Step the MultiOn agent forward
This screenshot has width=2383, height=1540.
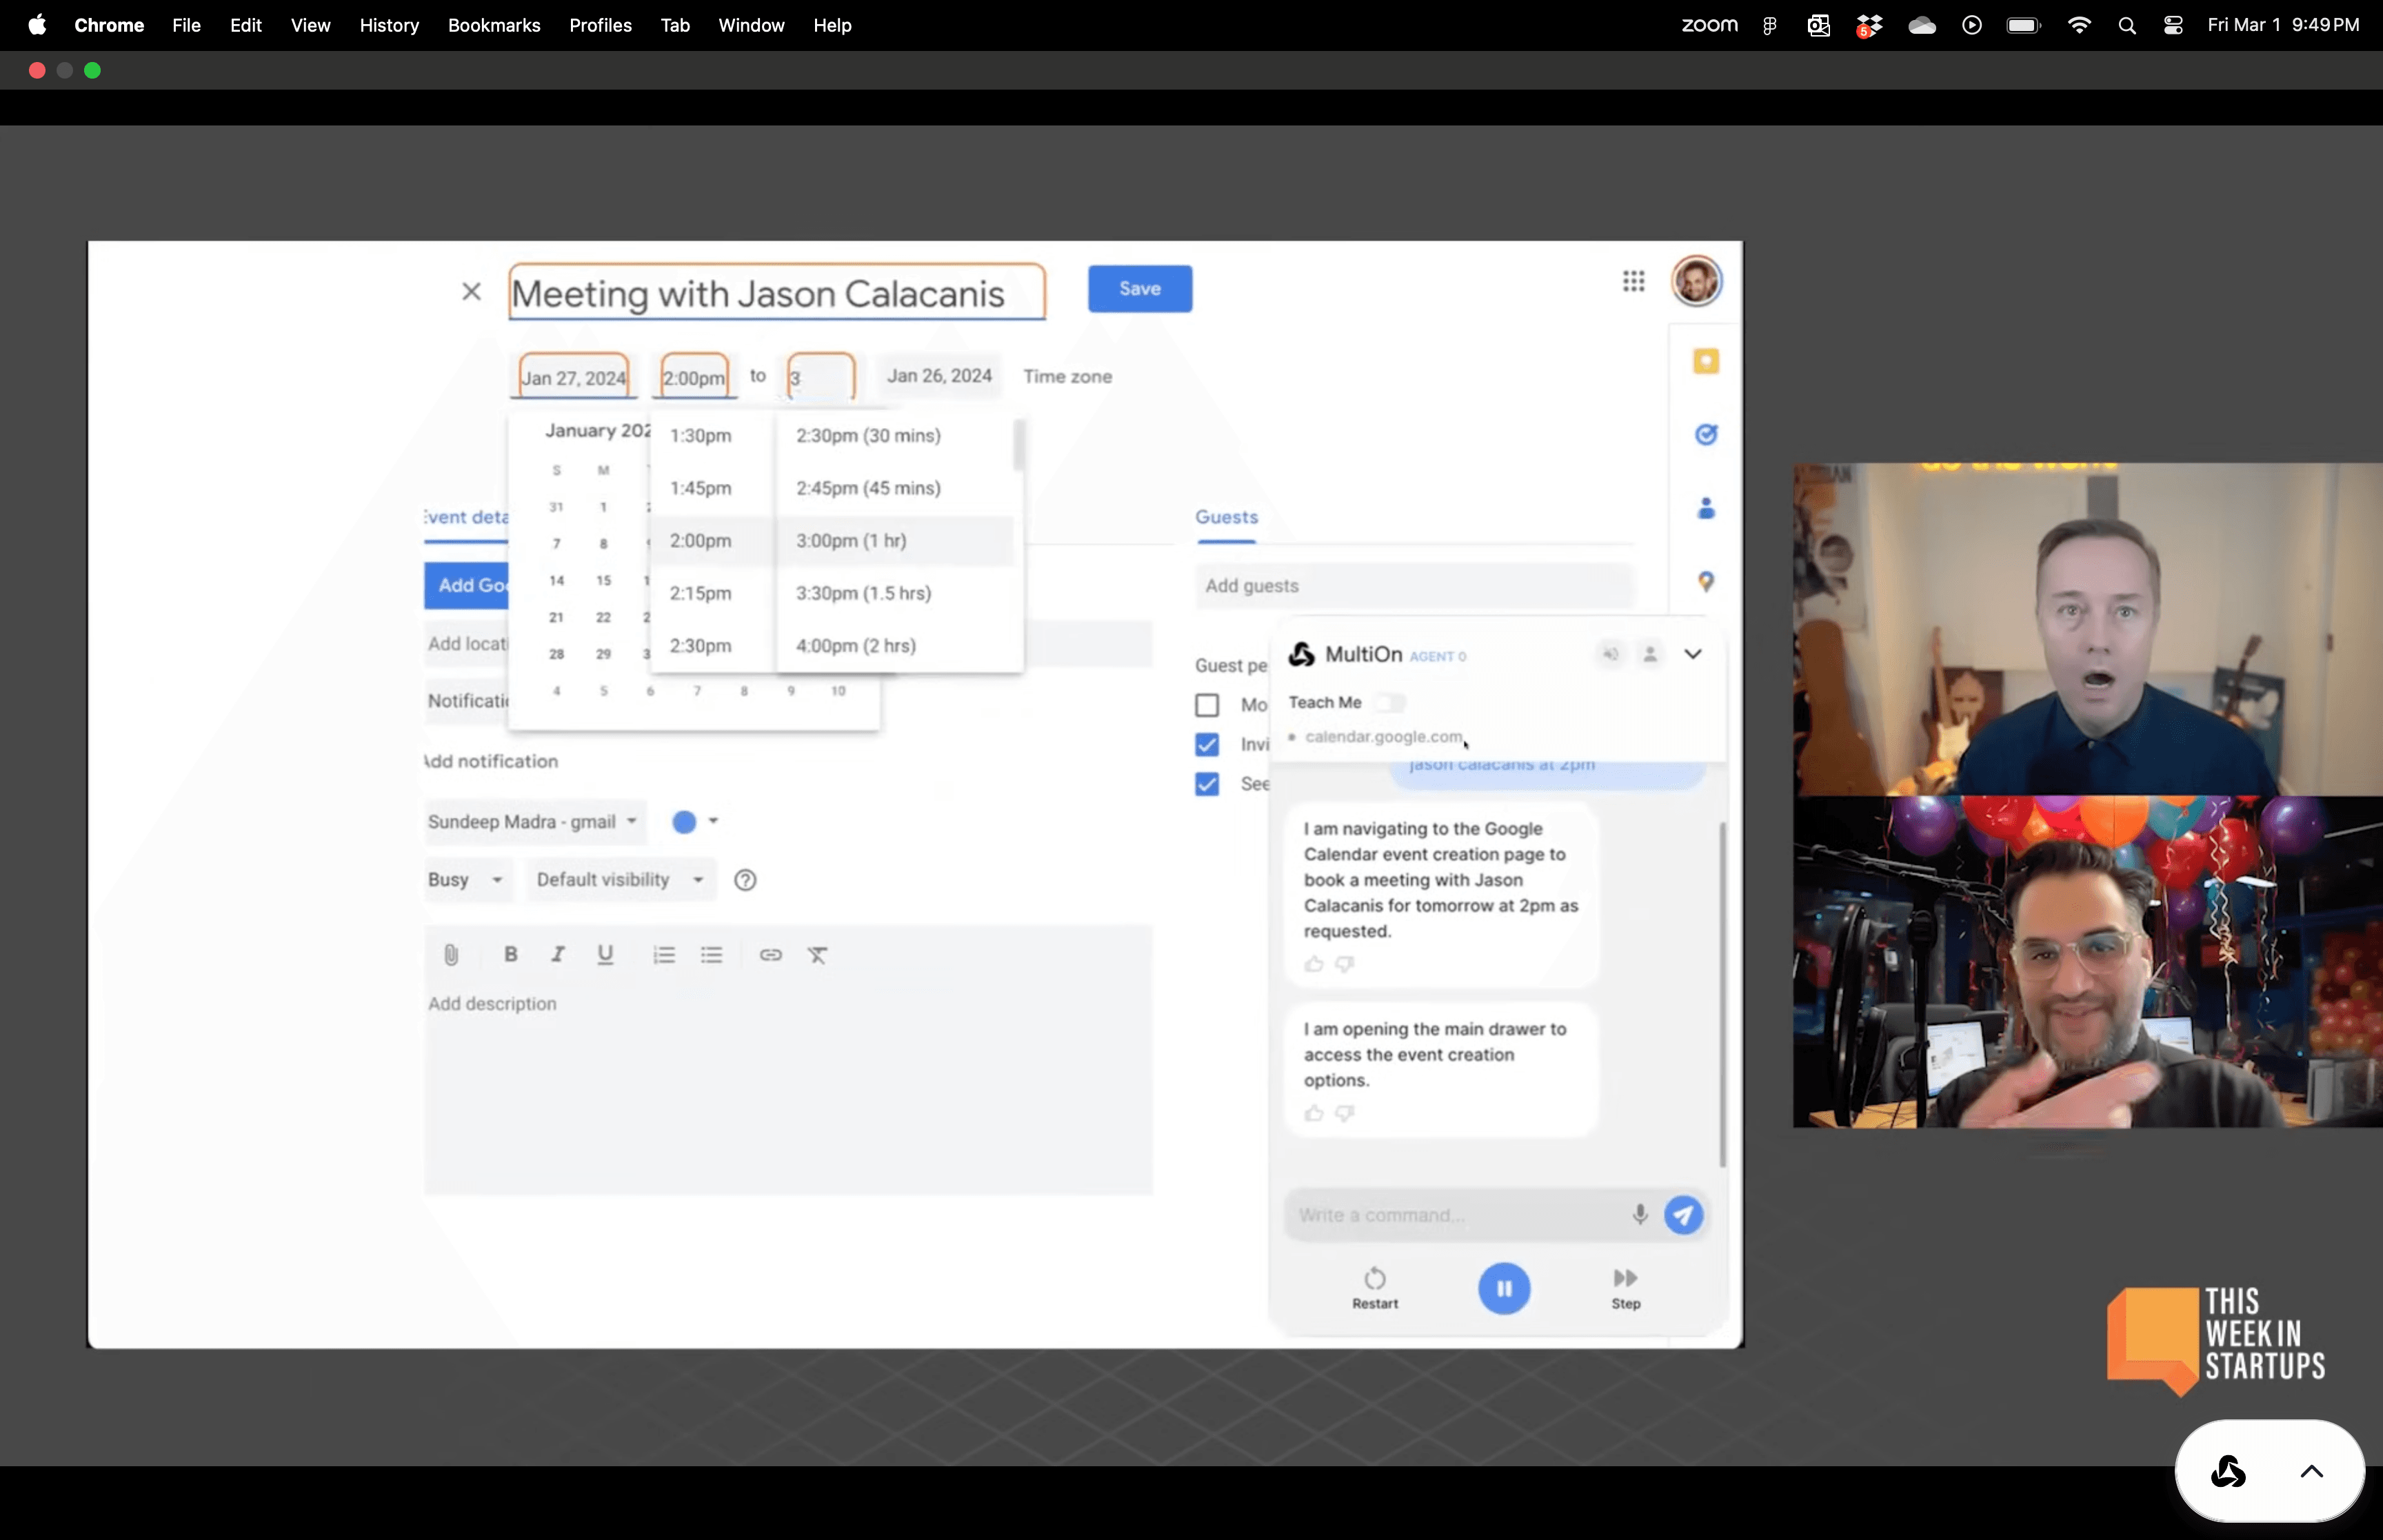point(1626,1288)
